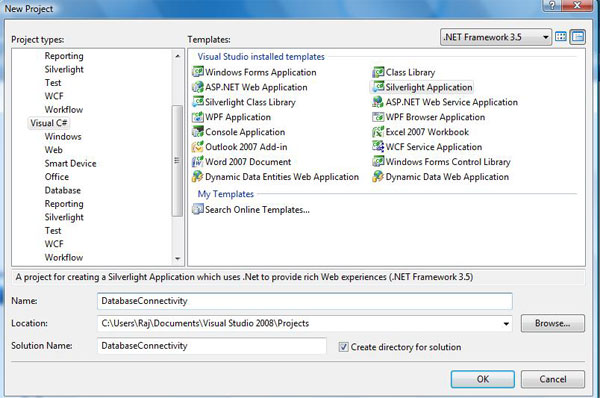Select Reporting under Visual C#
This screenshot has height=398, width=600.
64,204
